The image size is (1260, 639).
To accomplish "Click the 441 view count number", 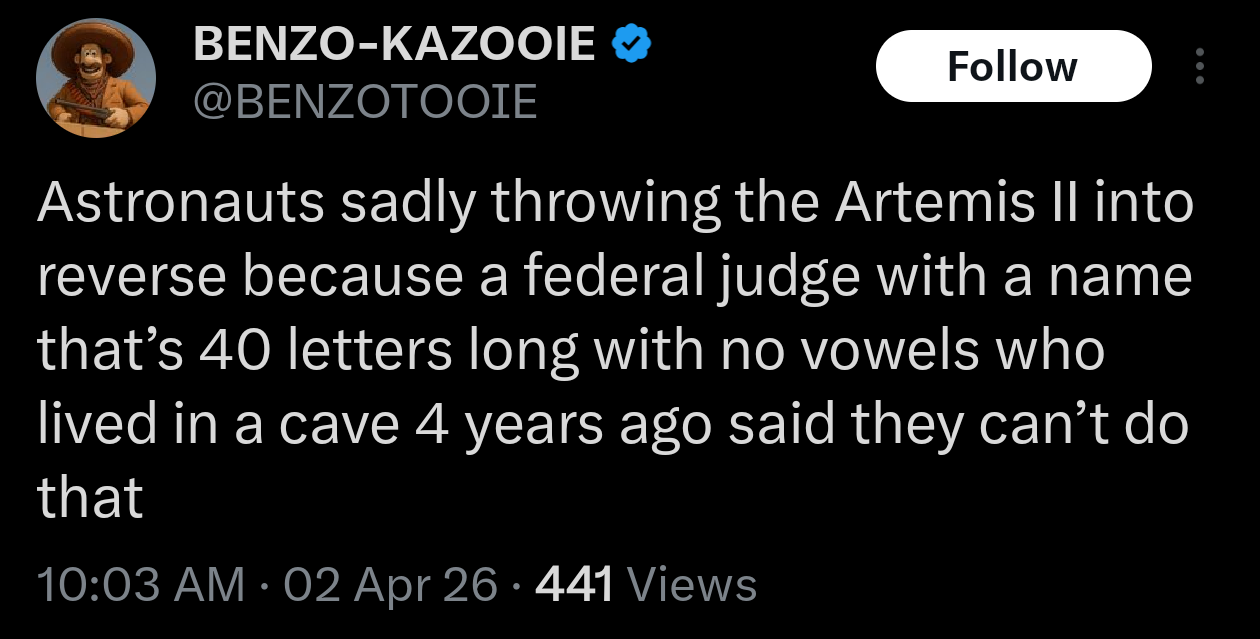I will [x=574, y=585].
